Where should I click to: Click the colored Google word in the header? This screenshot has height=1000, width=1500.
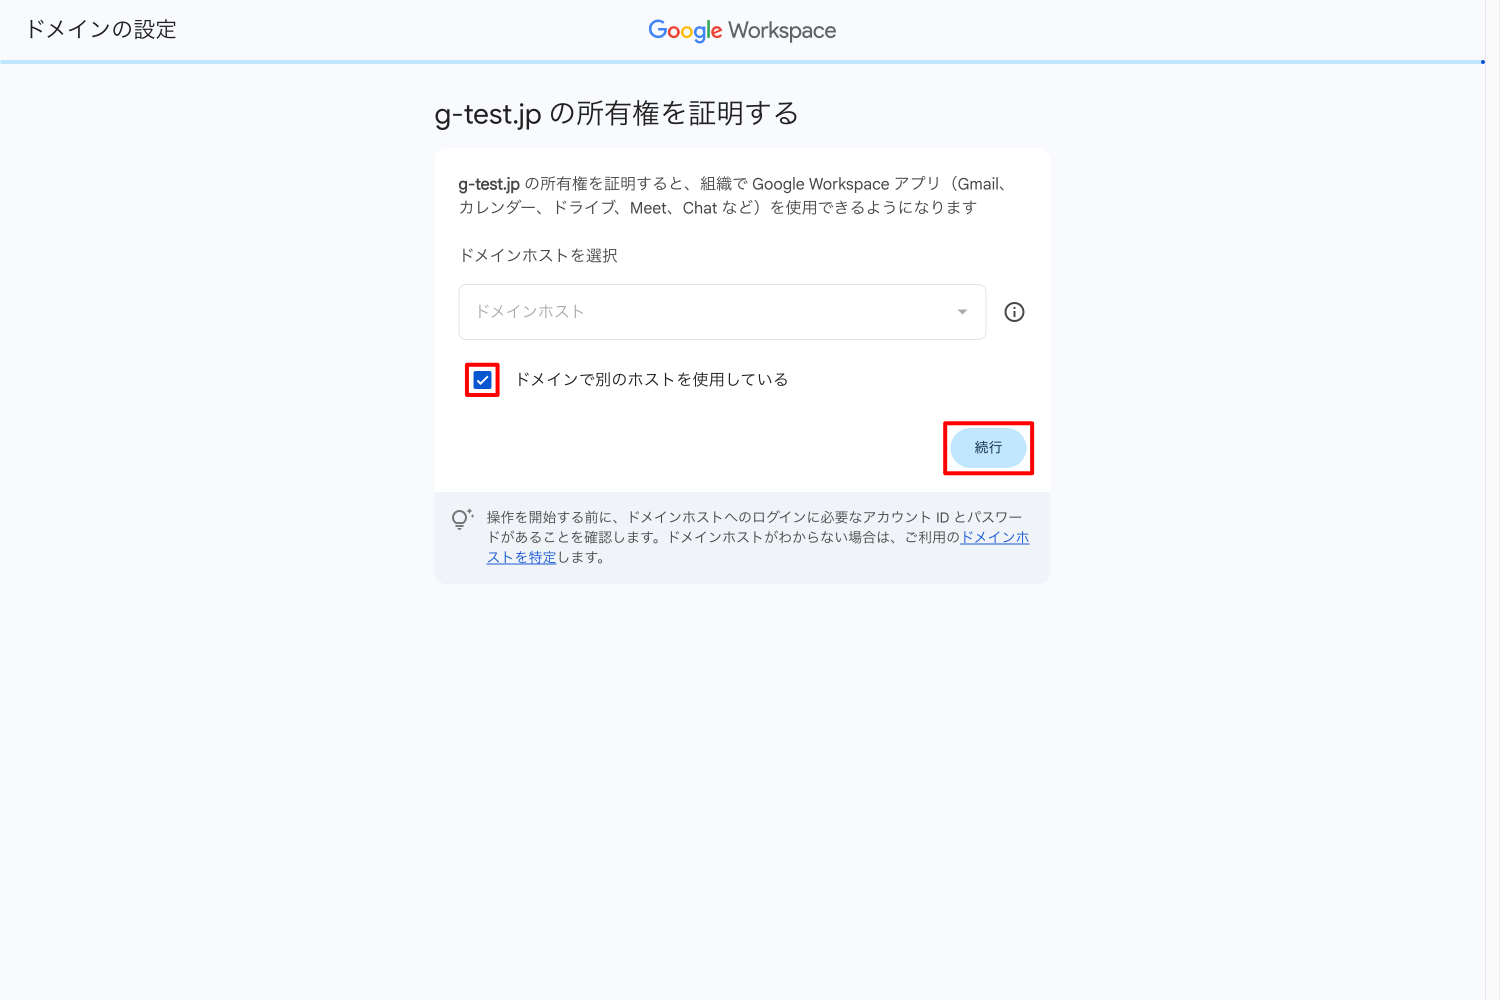coord(685,31)
